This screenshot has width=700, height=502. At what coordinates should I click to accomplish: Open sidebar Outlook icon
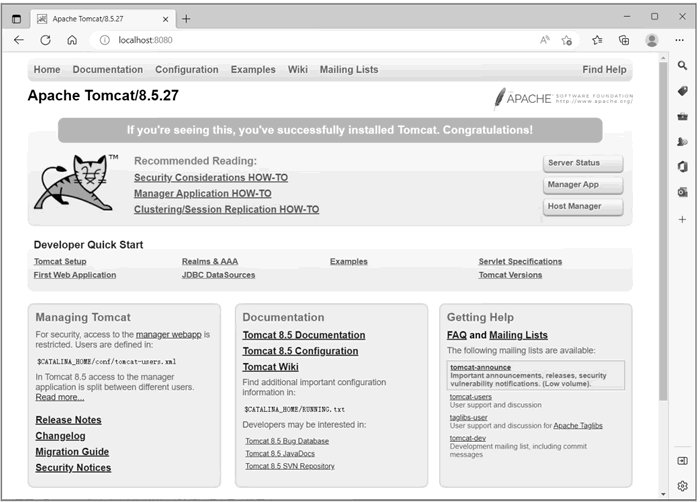click(x=682, y=192)
